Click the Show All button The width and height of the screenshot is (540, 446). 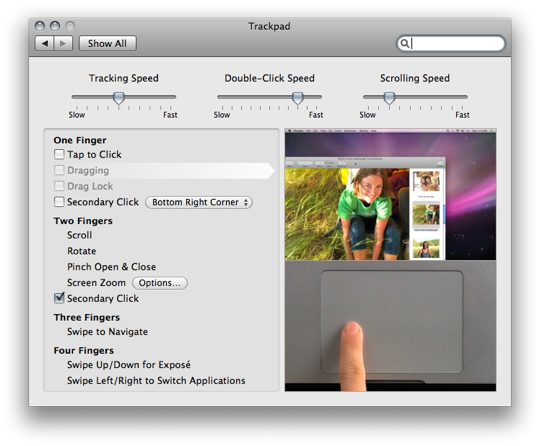click(107, 43)
